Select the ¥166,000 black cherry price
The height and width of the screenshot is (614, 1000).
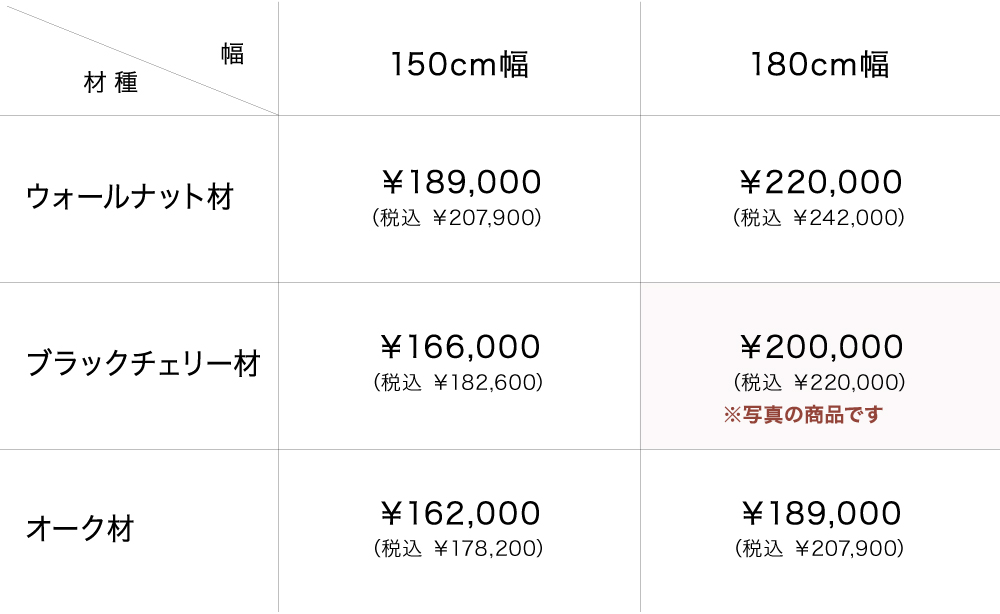(x=461, y=347)
